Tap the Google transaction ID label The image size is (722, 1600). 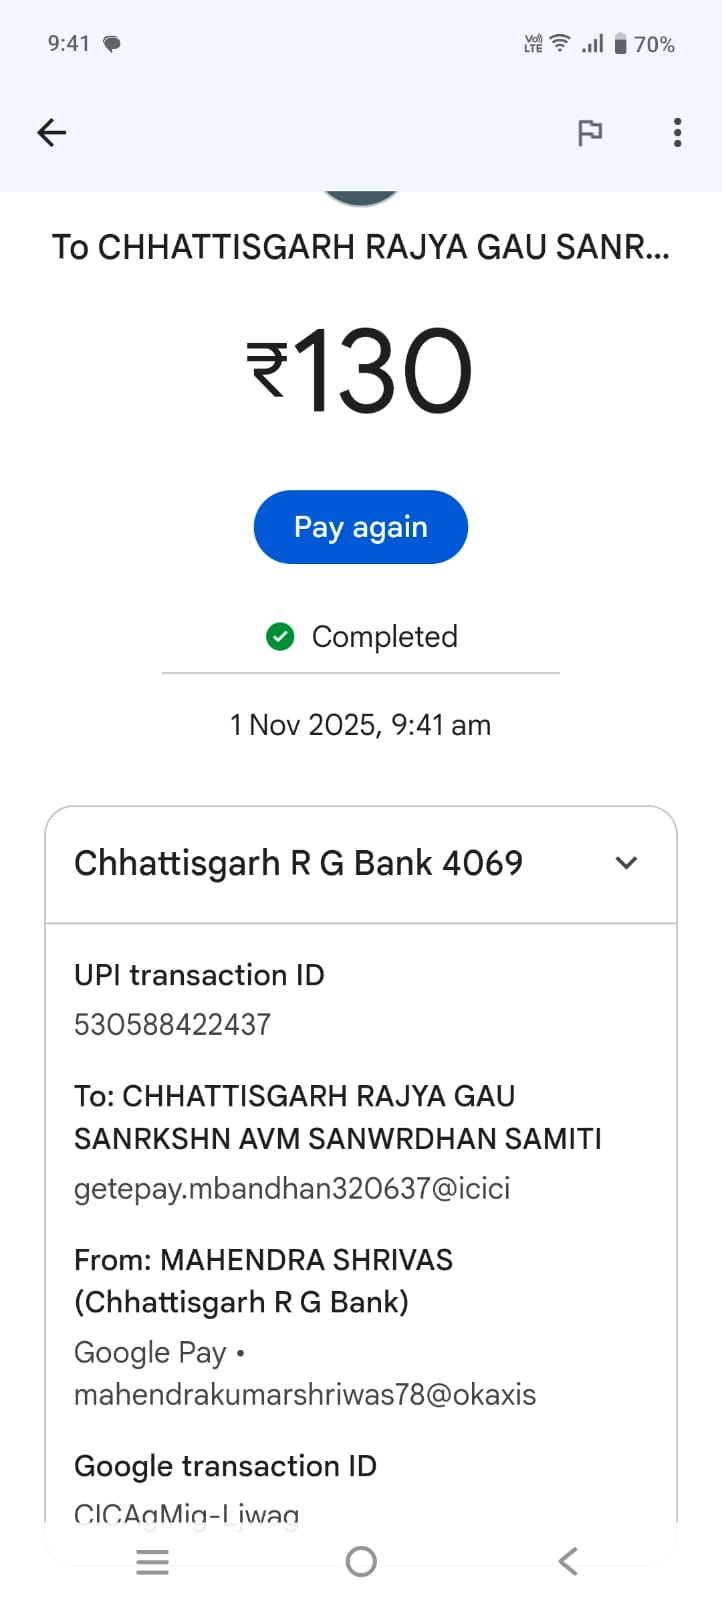(x=225, y=1466)
